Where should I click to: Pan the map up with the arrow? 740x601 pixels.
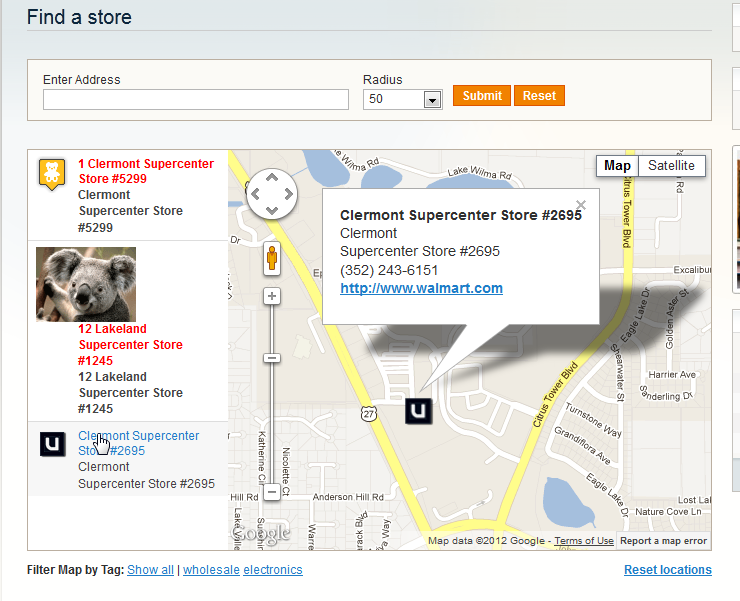tap(272, 178)
